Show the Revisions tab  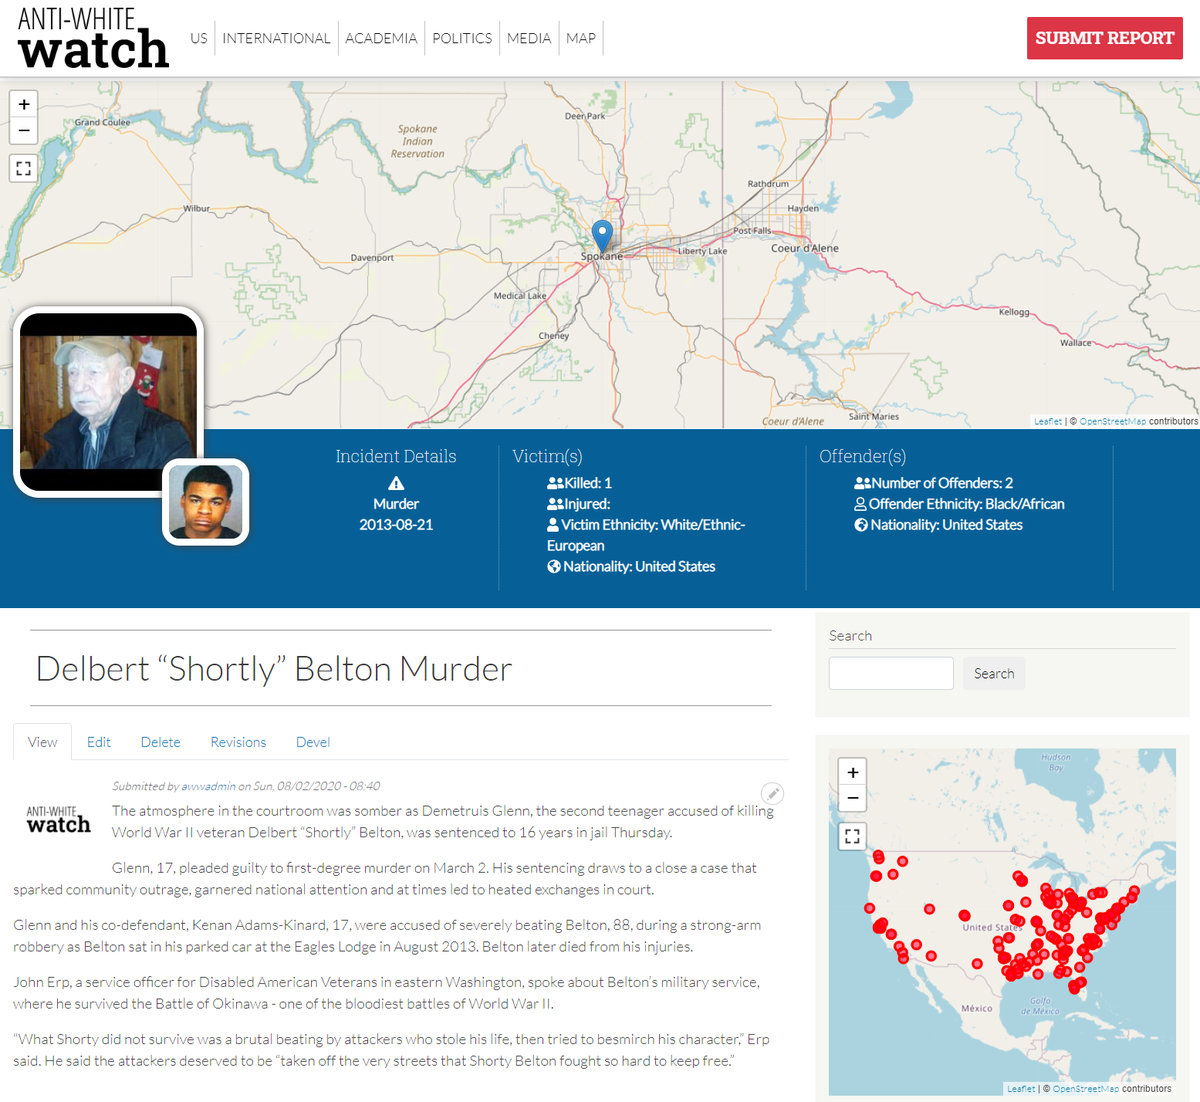pos(238,742)
